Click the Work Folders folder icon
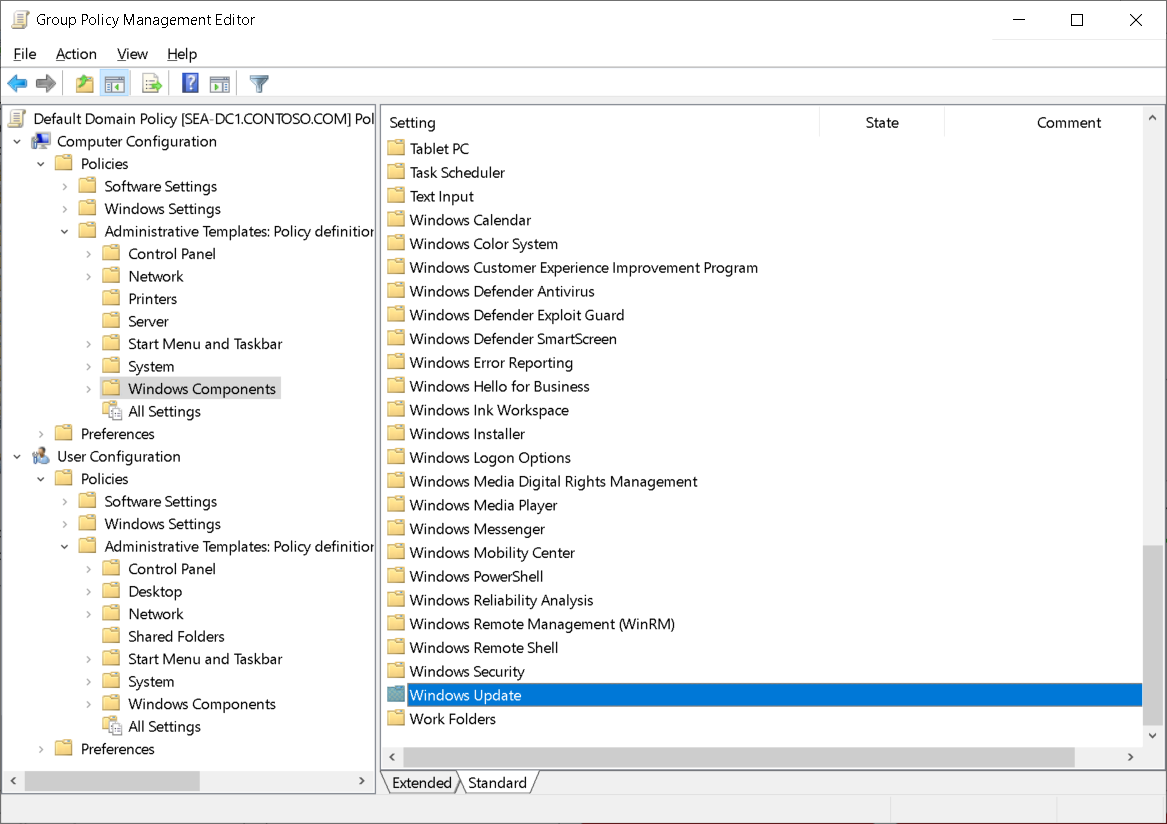 click(396, 718)
